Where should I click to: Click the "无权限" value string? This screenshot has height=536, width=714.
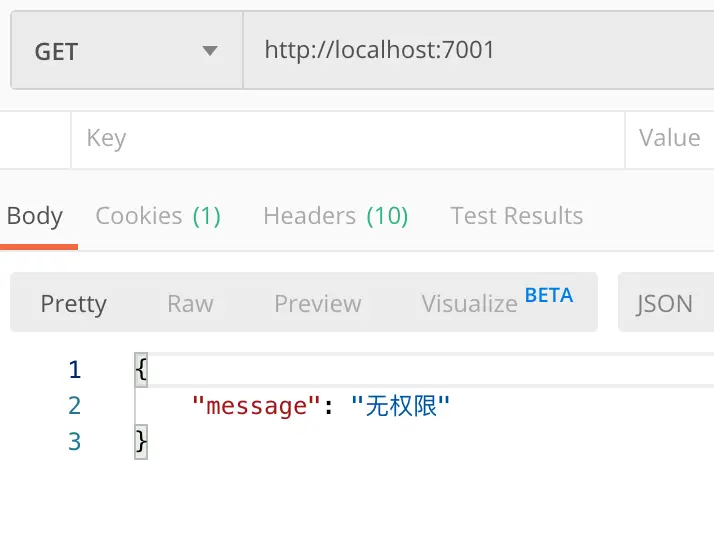401,406
